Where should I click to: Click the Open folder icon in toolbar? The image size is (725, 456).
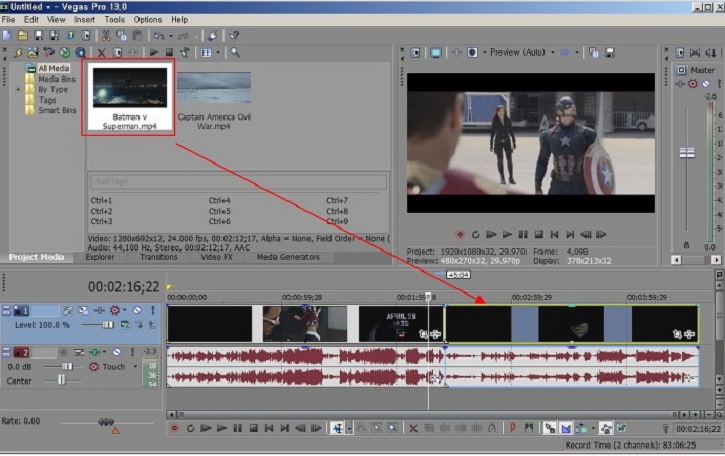(x=22, y=35)
